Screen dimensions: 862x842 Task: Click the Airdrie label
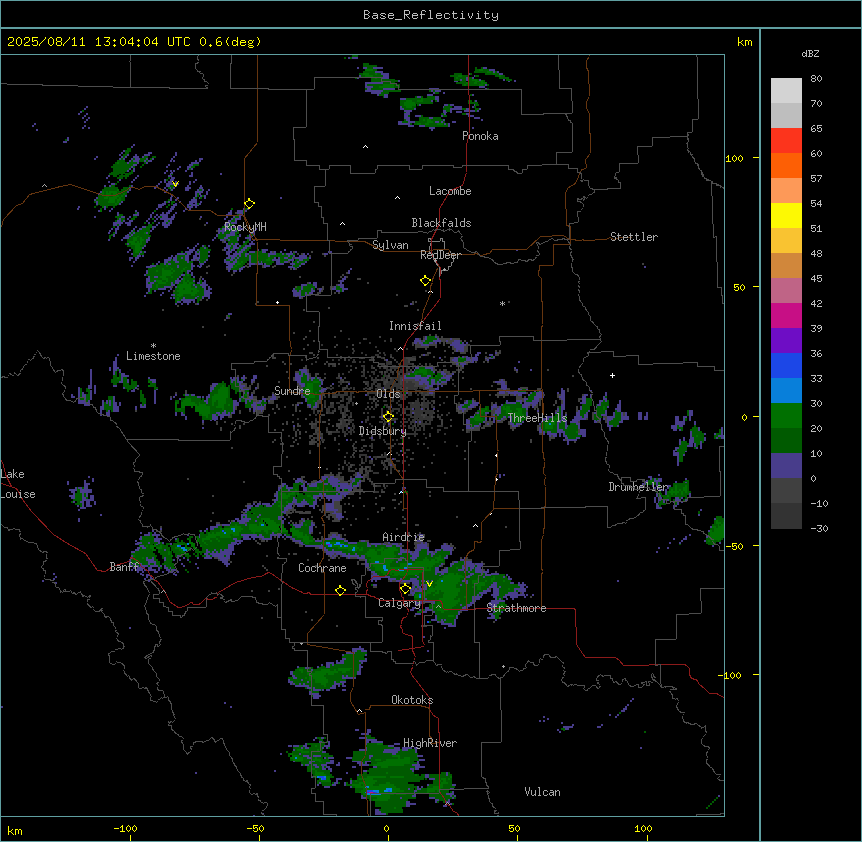pos(403,537)
